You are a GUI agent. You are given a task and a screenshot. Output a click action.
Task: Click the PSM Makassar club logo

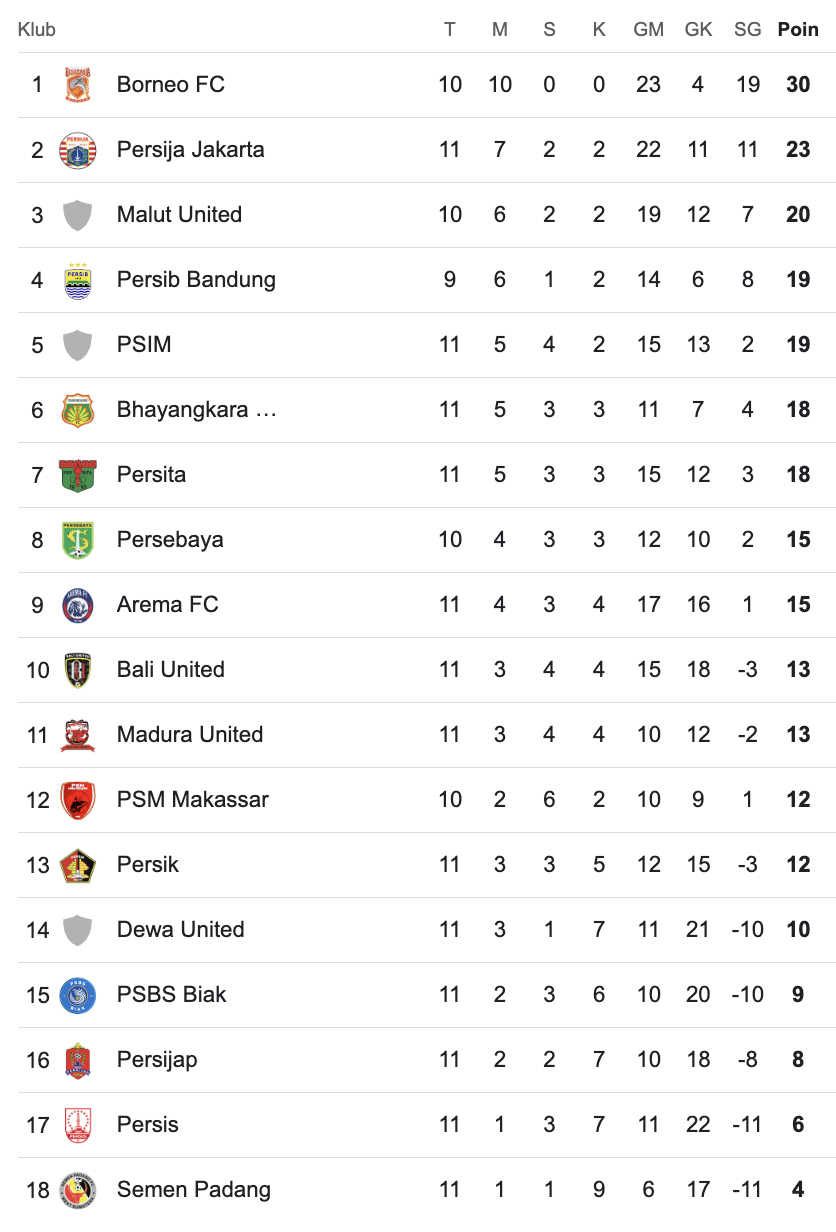[77, 800]
